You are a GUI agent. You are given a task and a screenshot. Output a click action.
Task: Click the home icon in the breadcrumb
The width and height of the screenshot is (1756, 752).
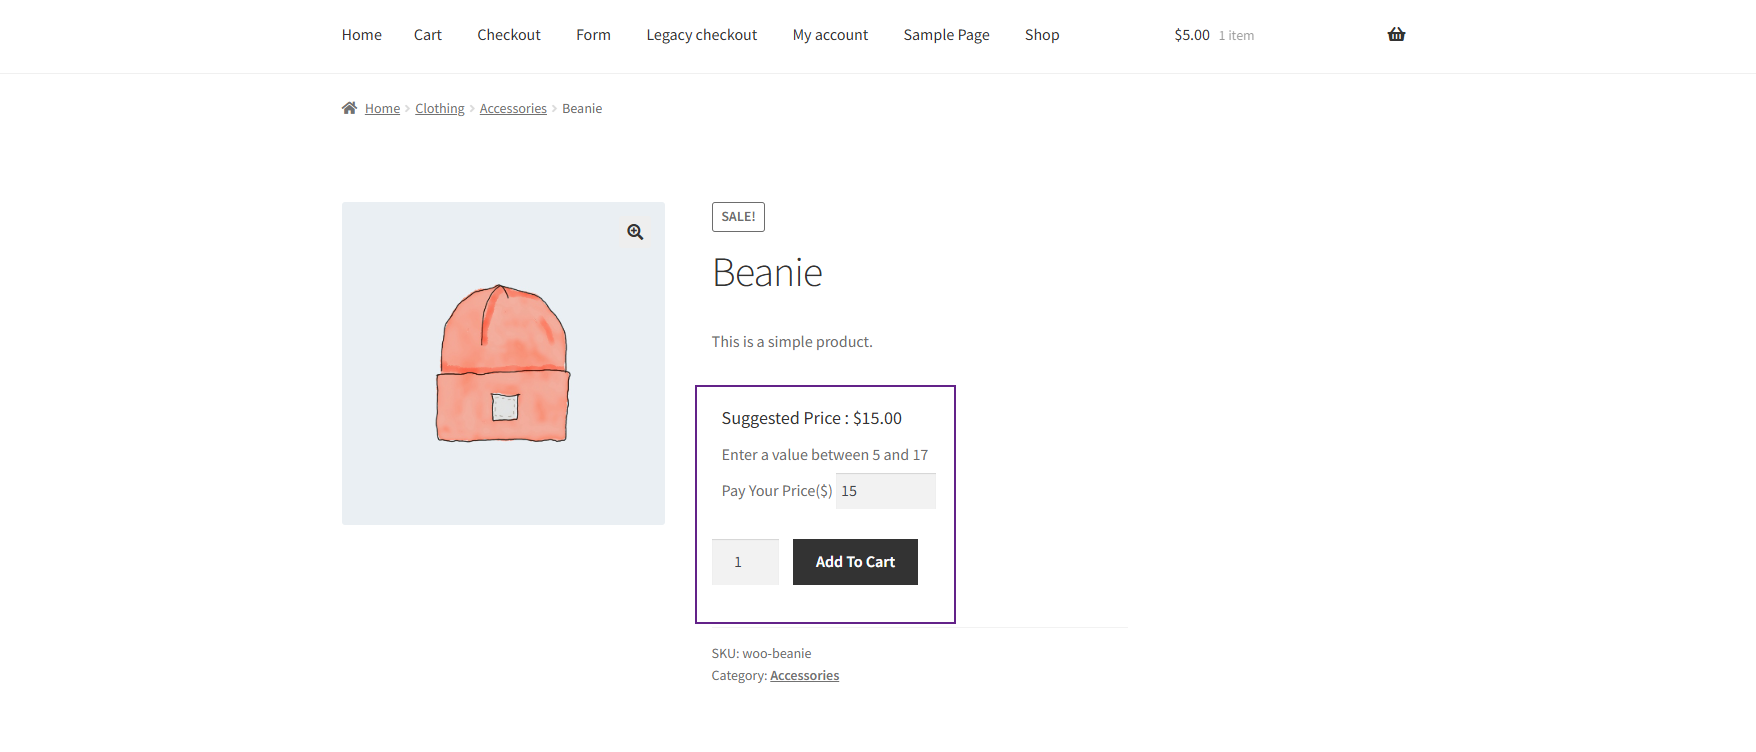tap(349, 108)
